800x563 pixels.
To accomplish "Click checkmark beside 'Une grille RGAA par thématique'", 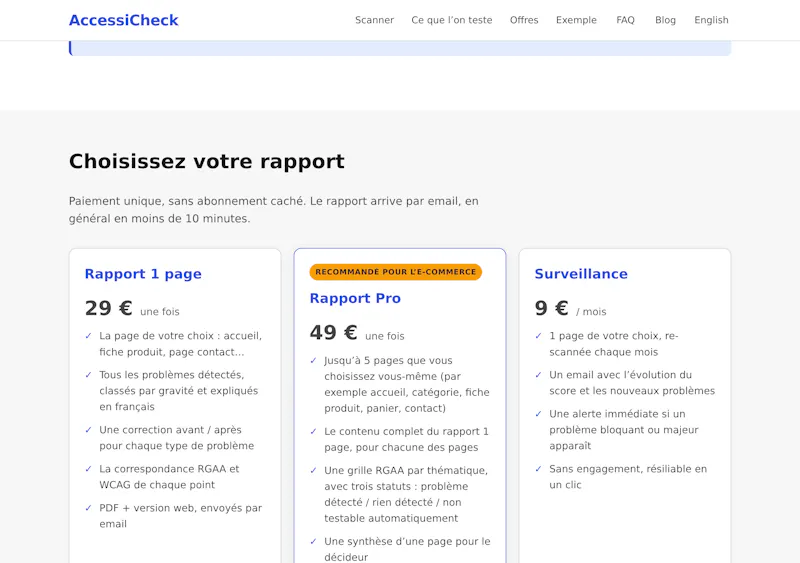I will tap(313, 470).
